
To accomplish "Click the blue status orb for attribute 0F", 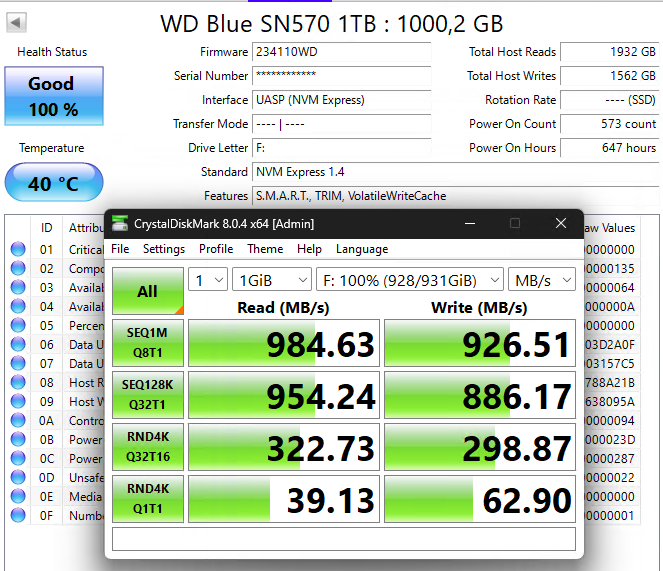I will [18, 515].
